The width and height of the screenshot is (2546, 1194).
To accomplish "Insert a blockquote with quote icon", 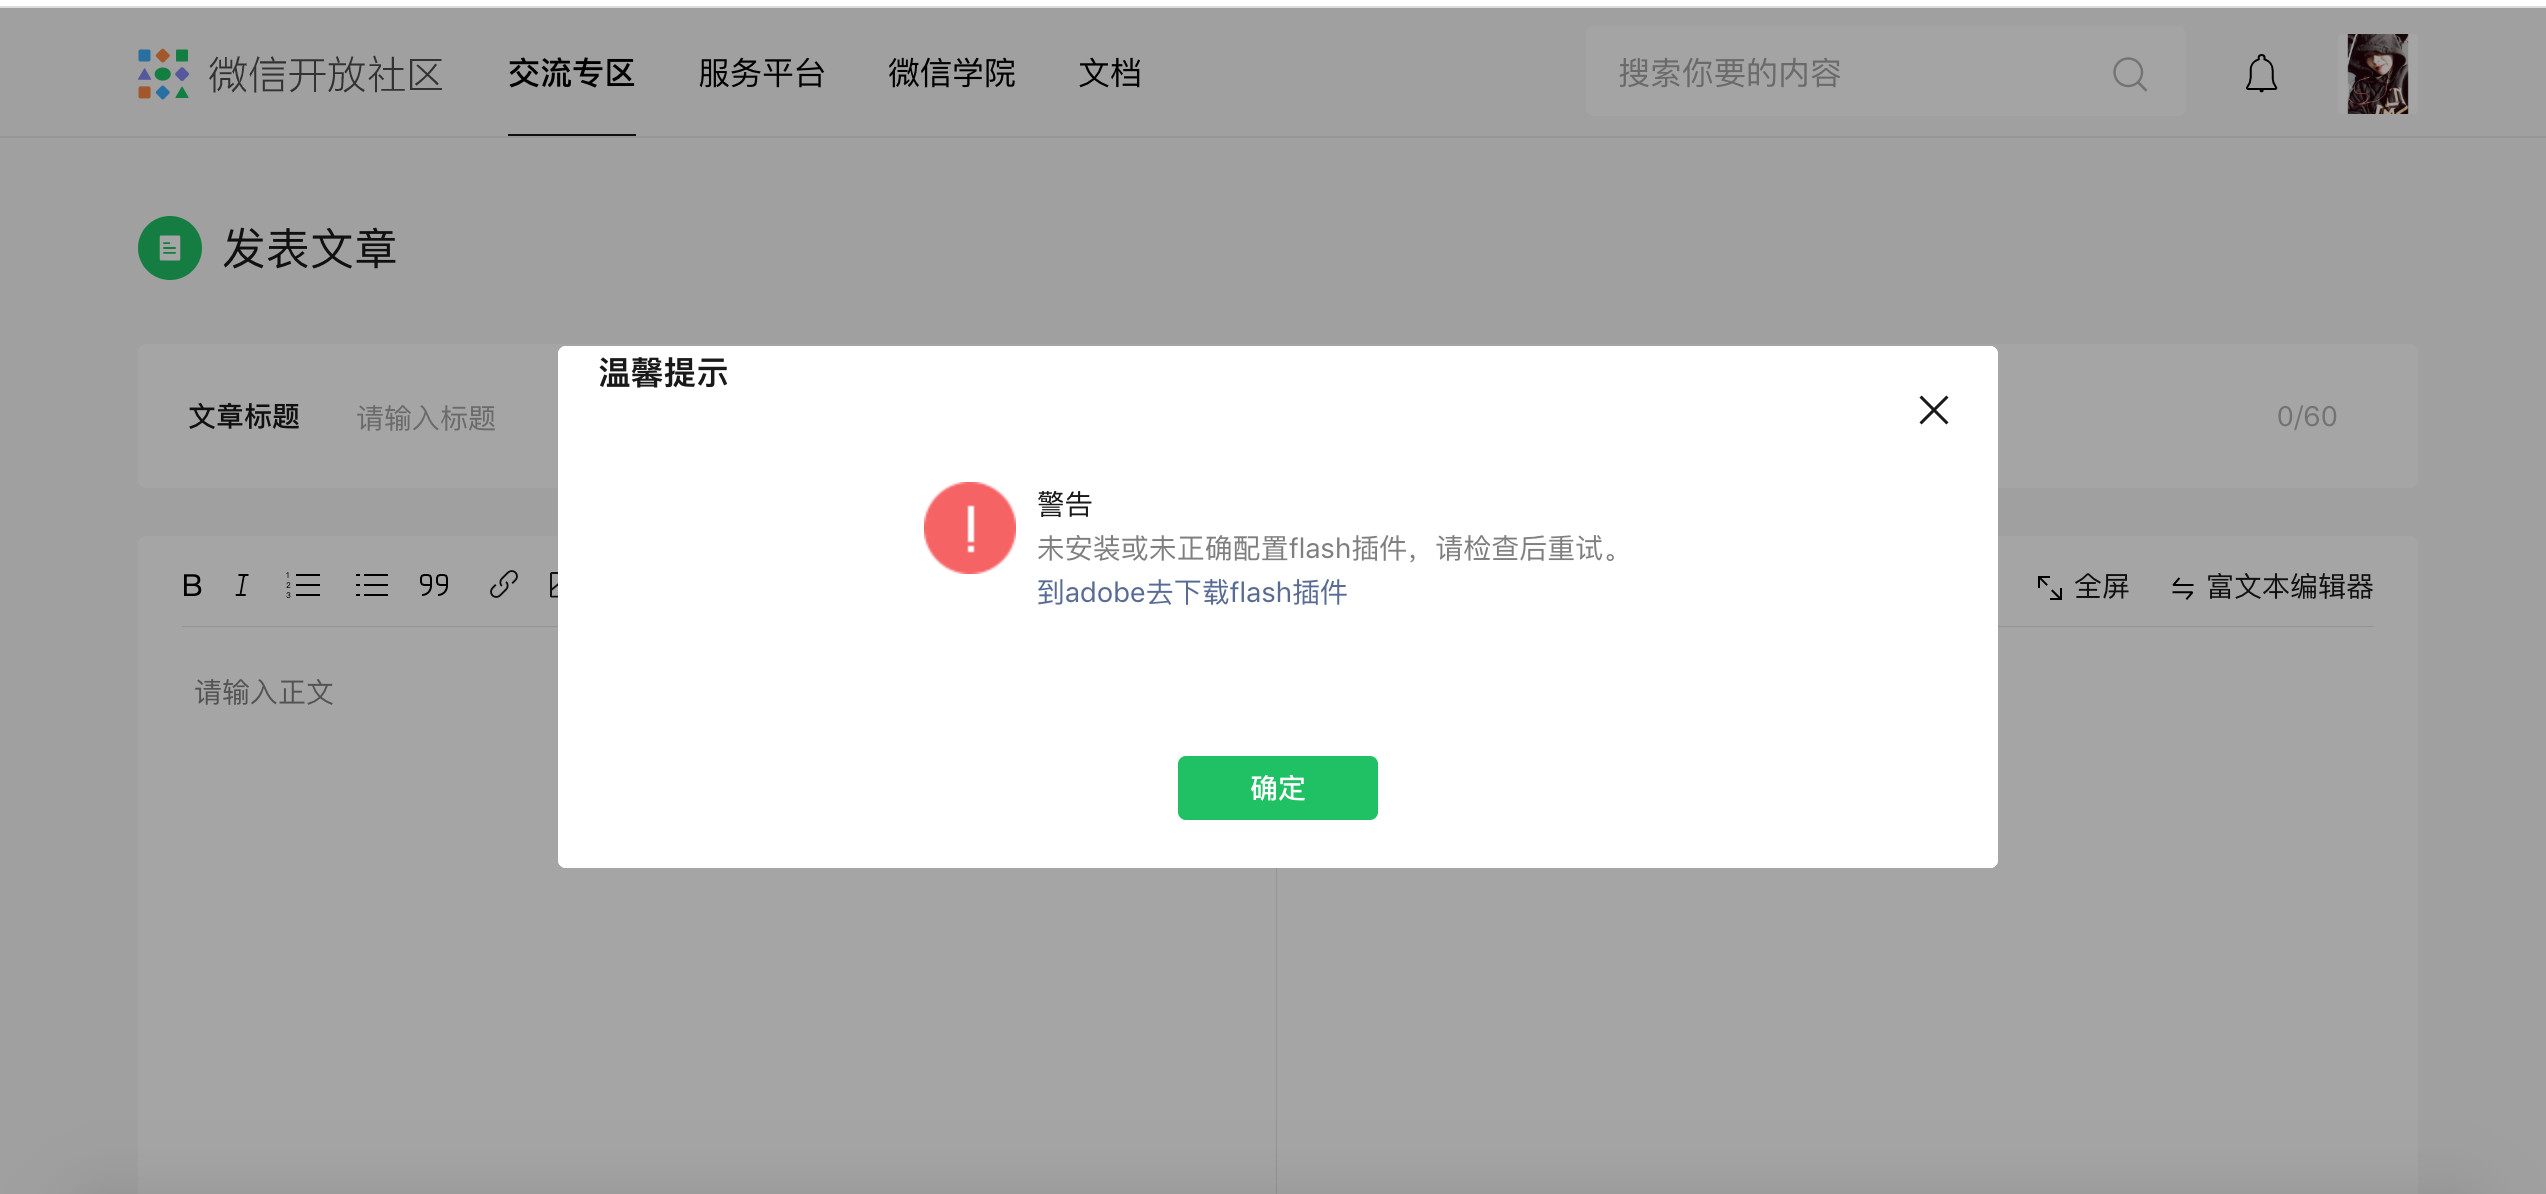I will [x=433, y=586].
